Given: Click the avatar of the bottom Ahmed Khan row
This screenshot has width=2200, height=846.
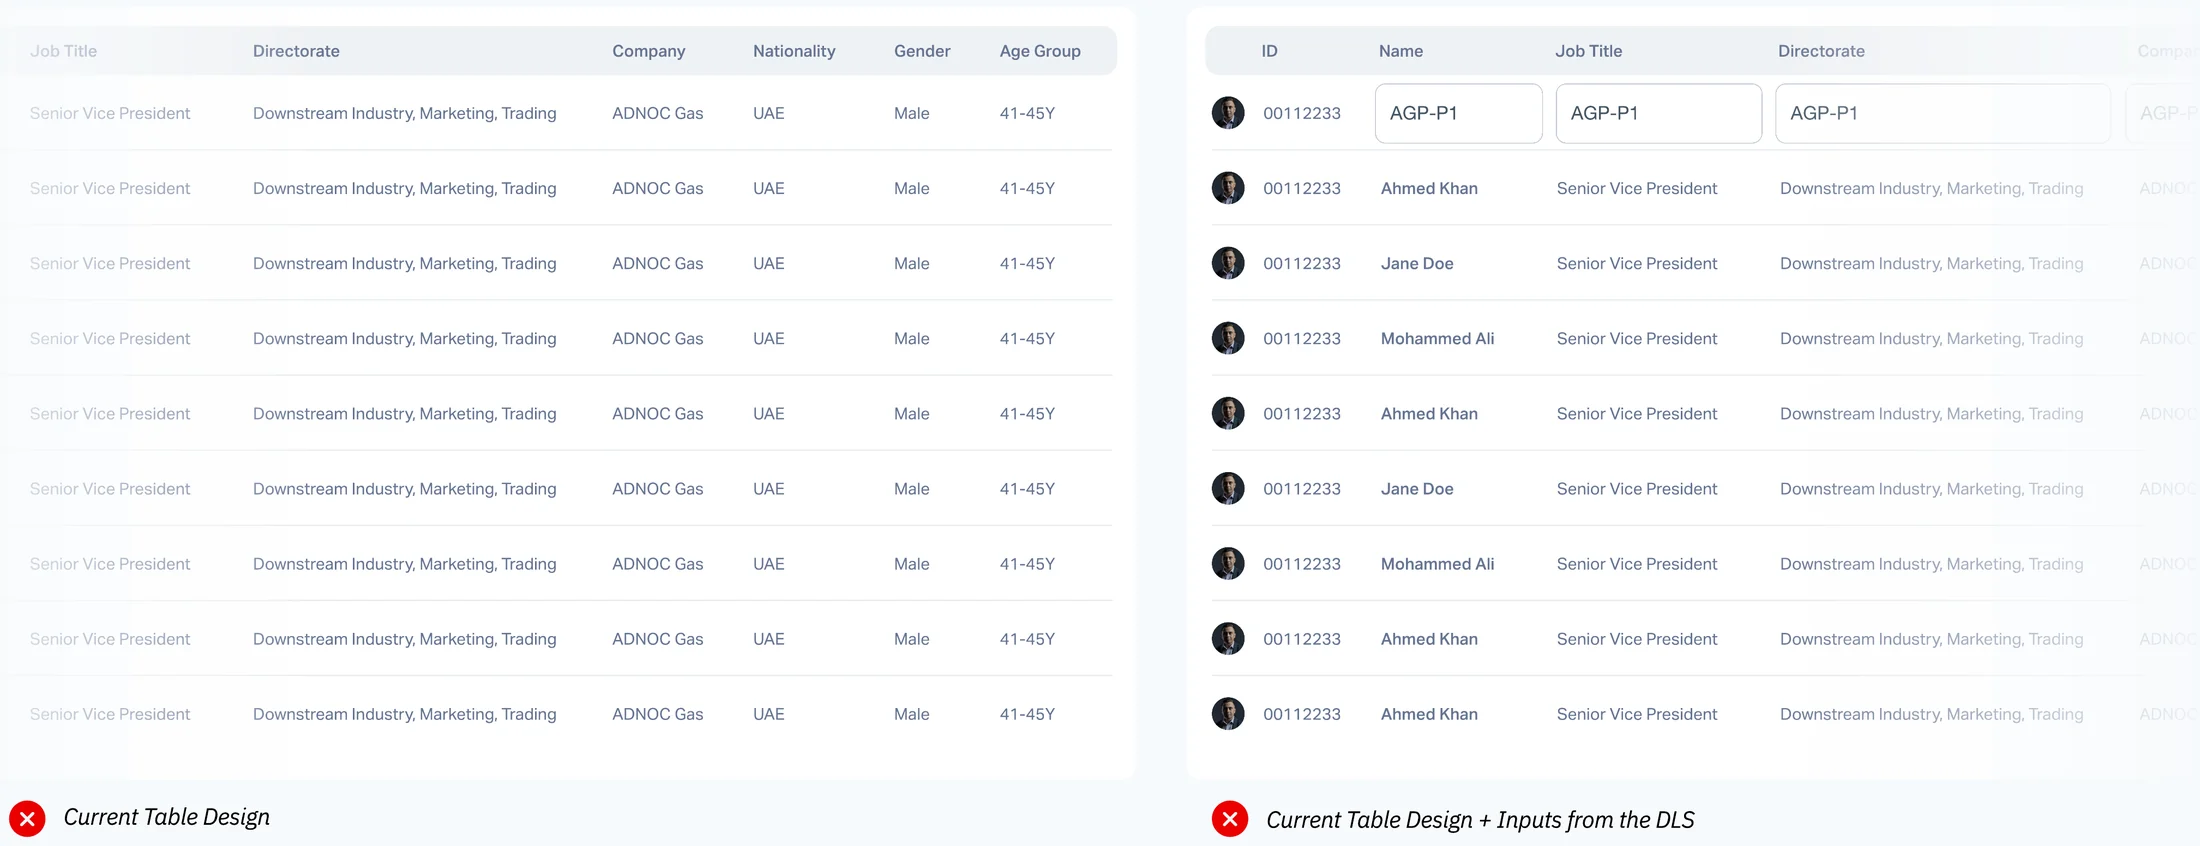Looking at the screenshot, I should (x=1228, y=713).
